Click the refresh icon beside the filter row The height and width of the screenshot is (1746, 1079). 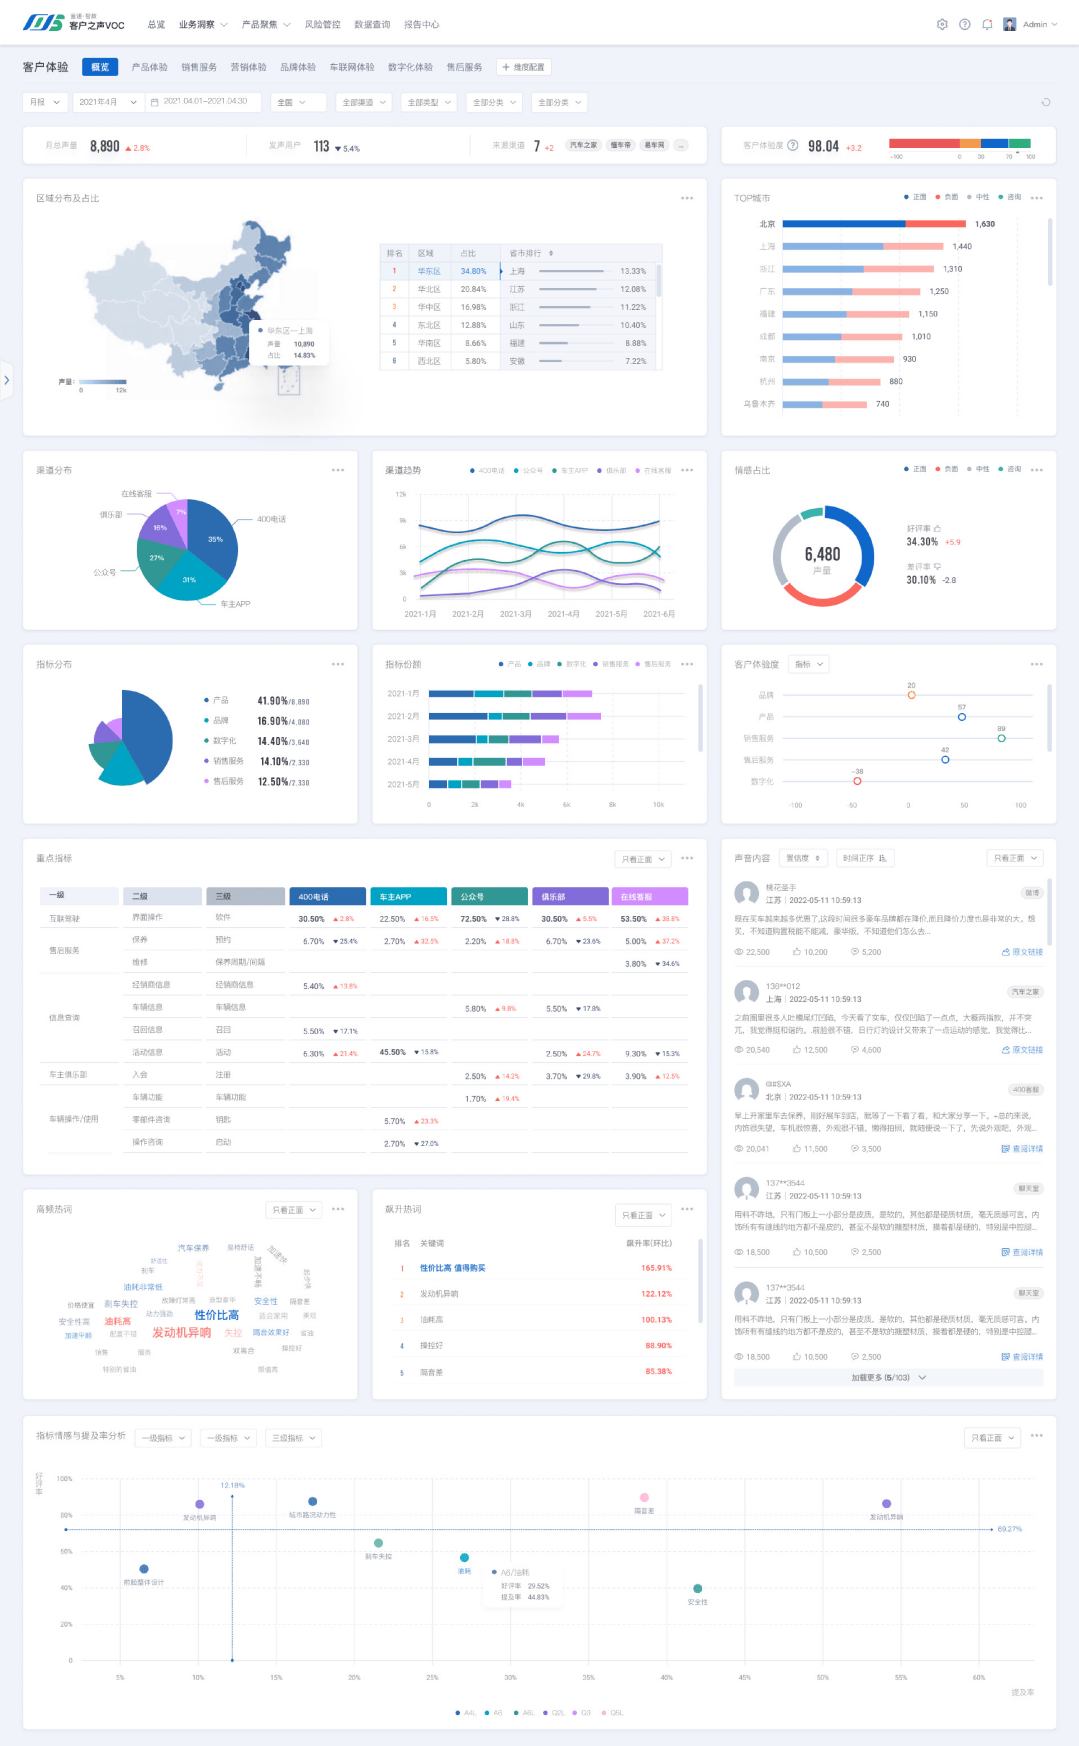pos(1046,102)
